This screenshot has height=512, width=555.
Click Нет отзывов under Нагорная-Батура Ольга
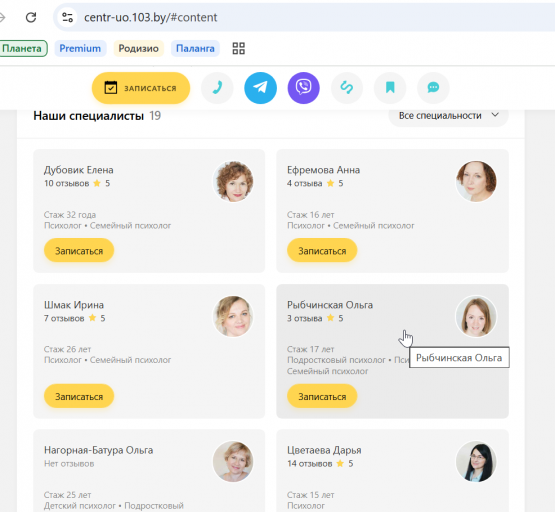pyautogui.click(x=69, y=464)
